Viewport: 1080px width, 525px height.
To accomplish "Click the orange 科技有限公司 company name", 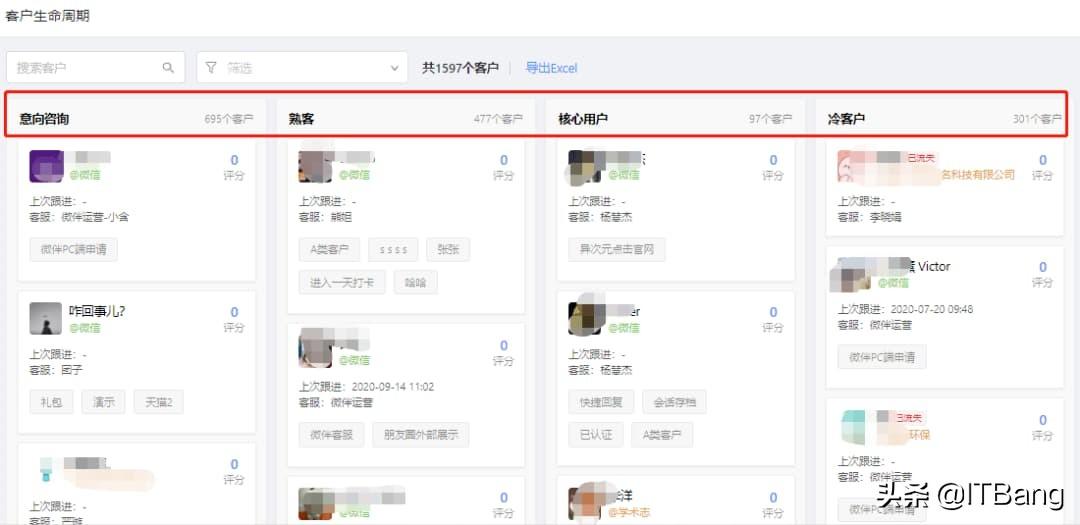I will tap(977, 175).
